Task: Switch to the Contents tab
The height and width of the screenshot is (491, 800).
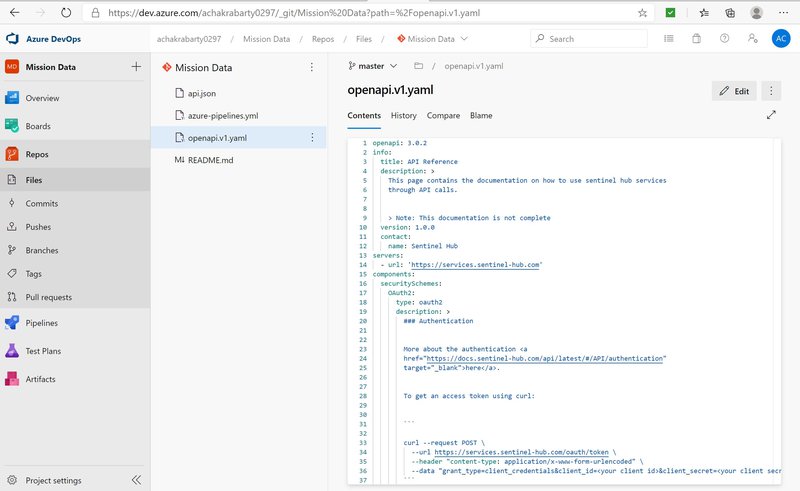Action: coord(364,116)
